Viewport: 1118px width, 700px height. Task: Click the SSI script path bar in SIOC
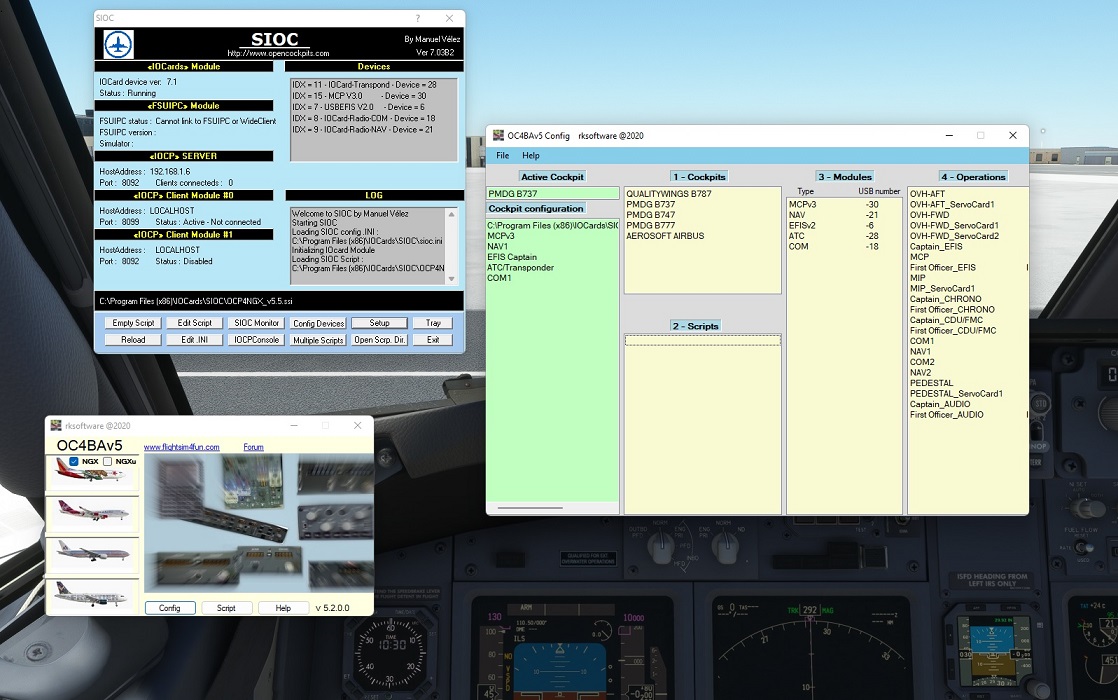tap(279, 301)
